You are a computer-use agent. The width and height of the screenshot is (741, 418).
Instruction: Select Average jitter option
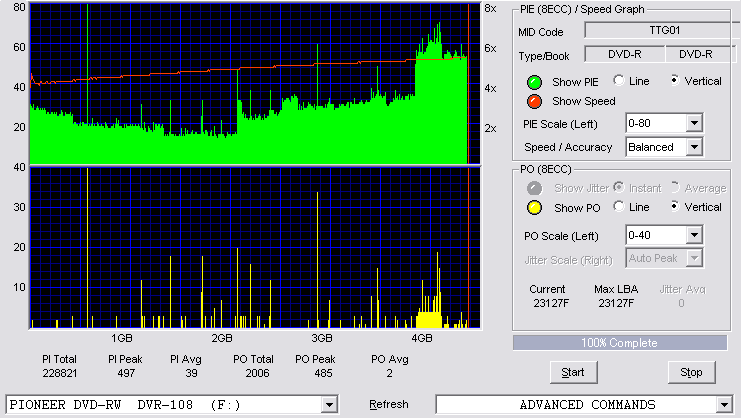675,188
